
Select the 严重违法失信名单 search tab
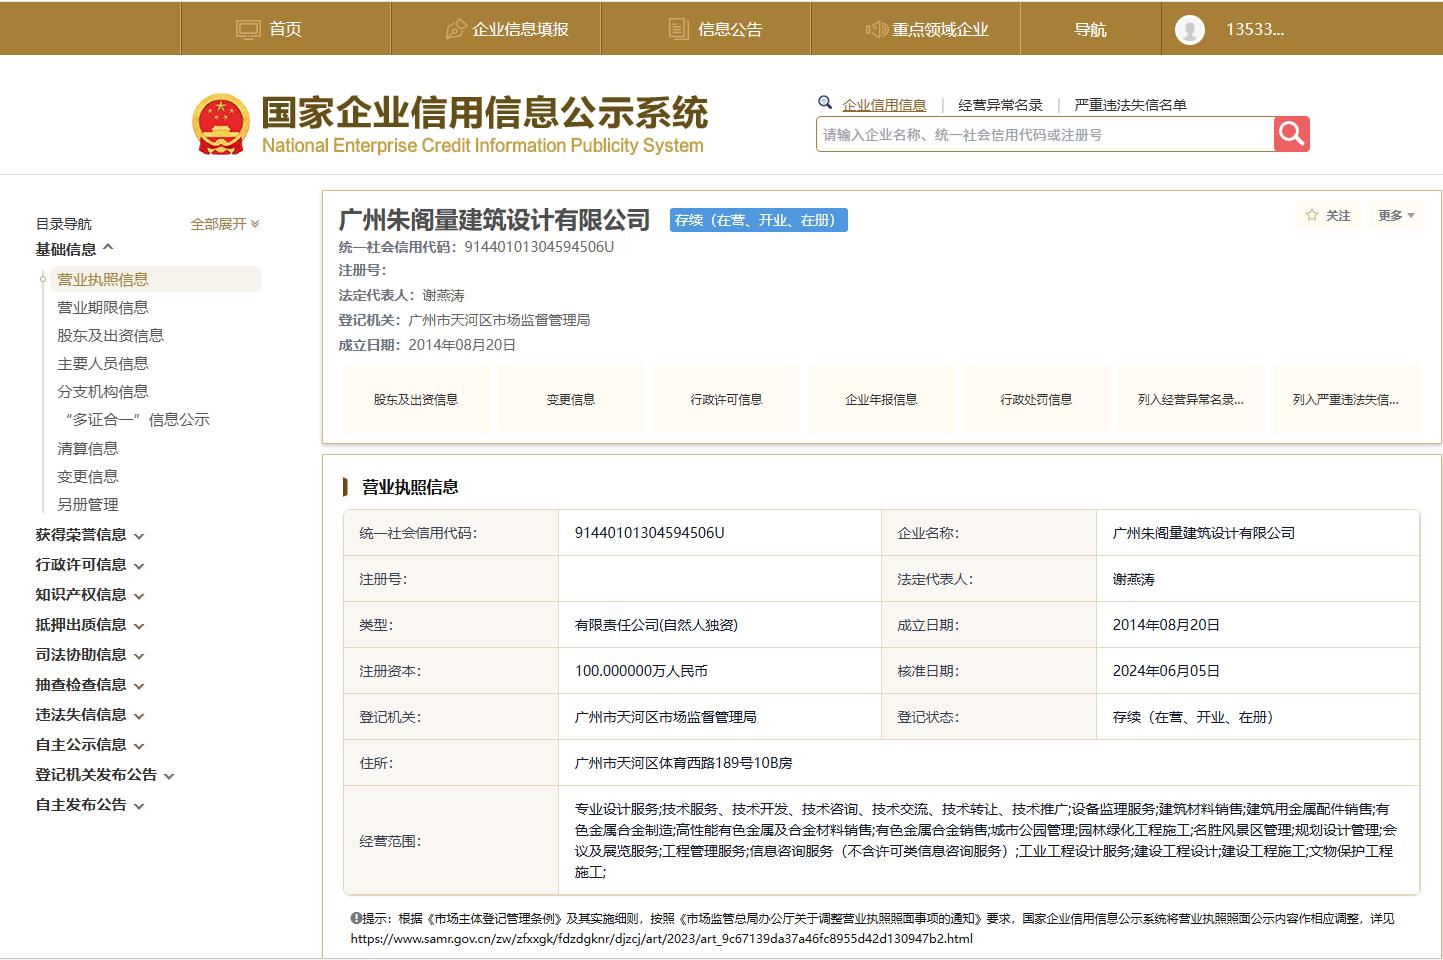(x=1130, y=105)
